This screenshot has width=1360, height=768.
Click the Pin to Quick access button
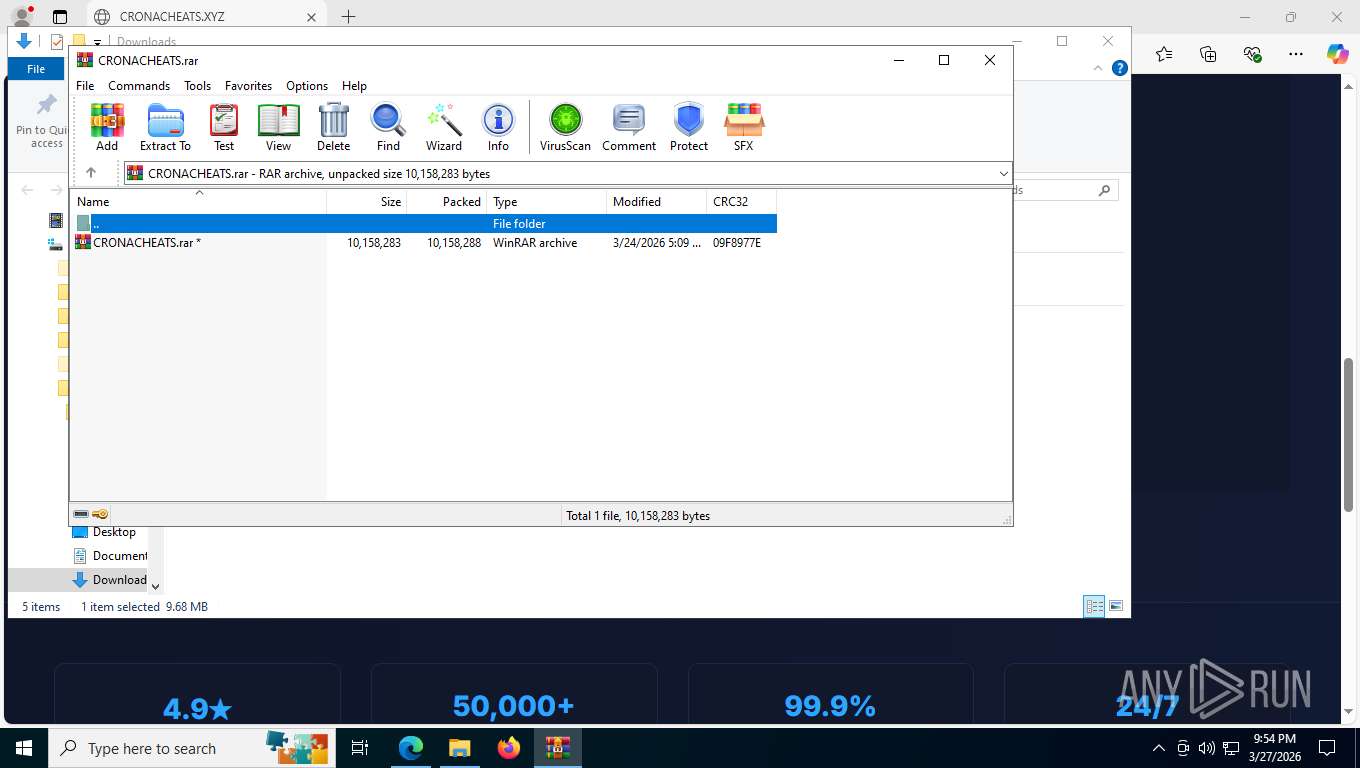[x=45, y=121]
